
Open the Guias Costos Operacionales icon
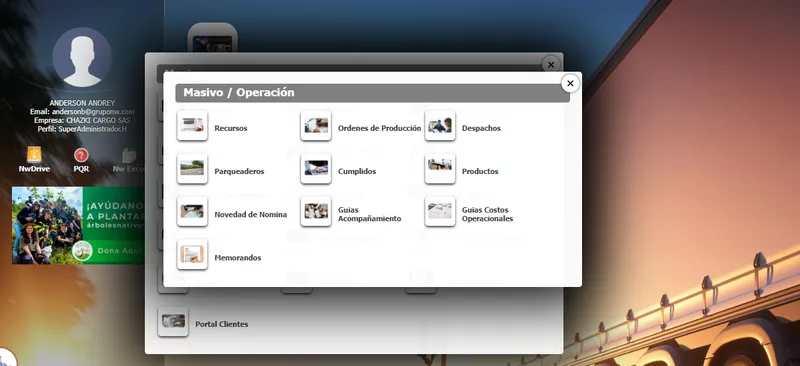coord(440,211)
